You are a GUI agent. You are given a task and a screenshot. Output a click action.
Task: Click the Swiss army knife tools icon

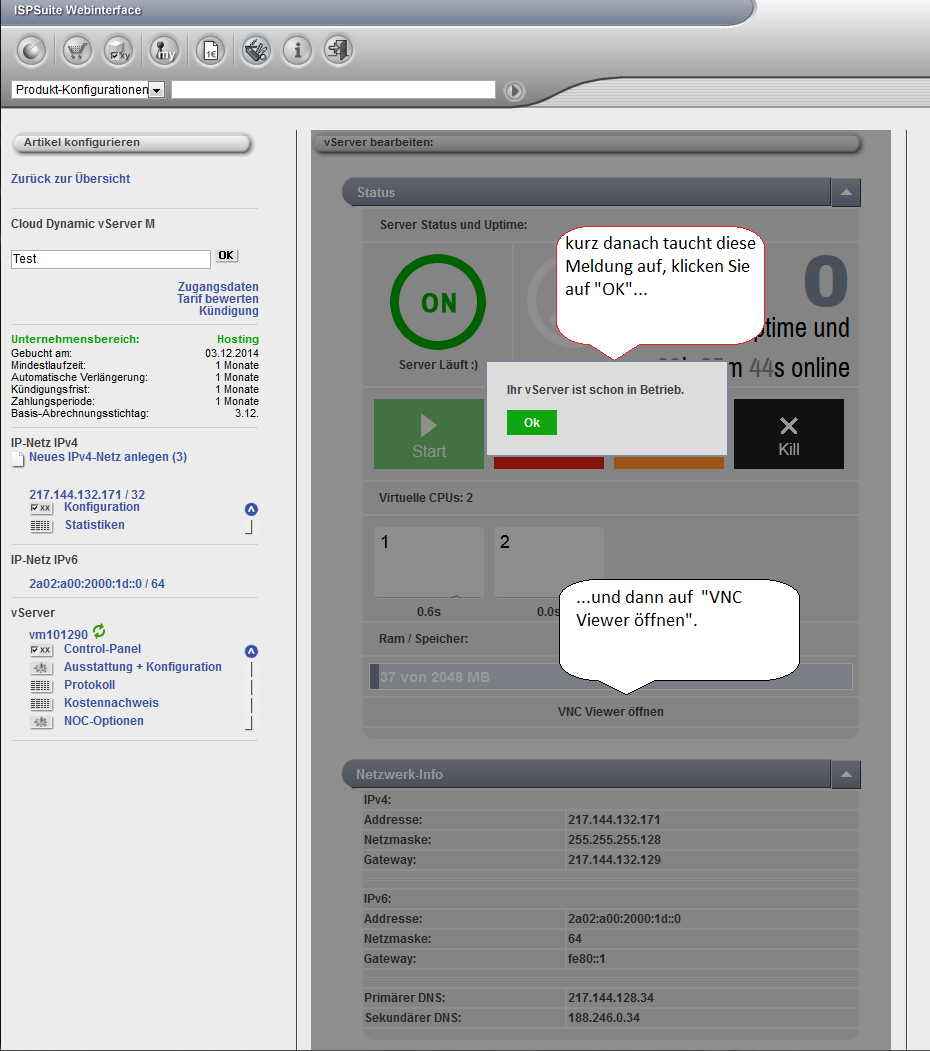pos(255,50)
